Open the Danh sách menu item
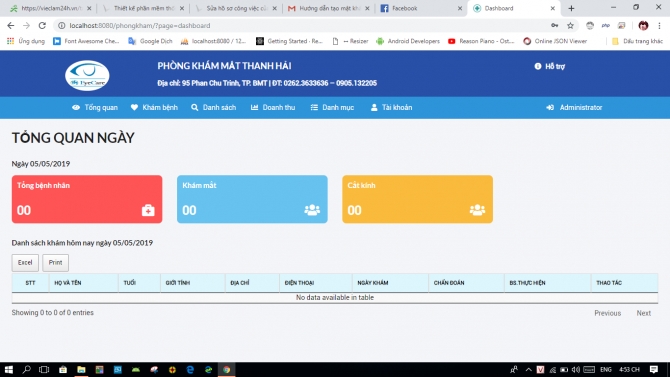670x377 pixels. [214, 107]
